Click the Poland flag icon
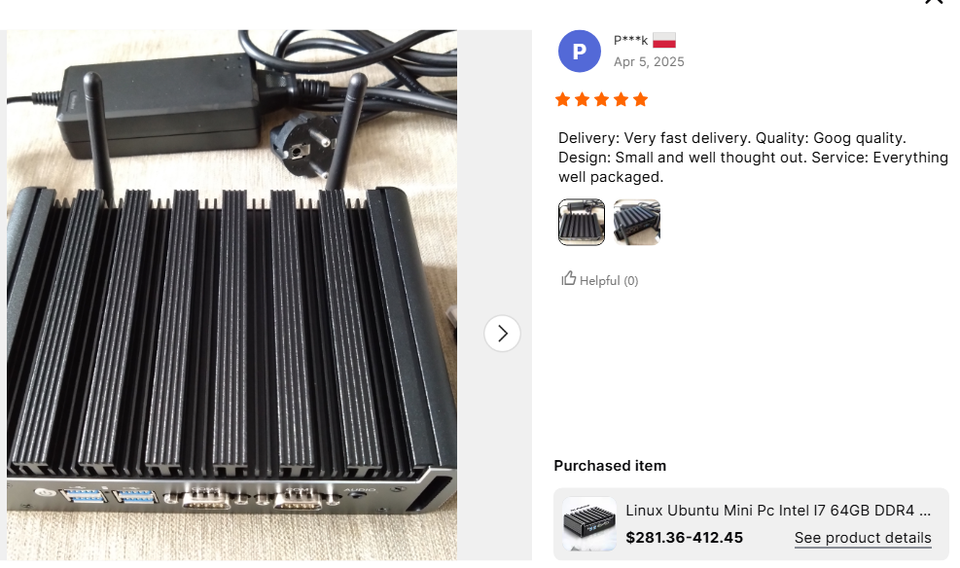This screenshot has height=568, width=960. click(664, 41)
